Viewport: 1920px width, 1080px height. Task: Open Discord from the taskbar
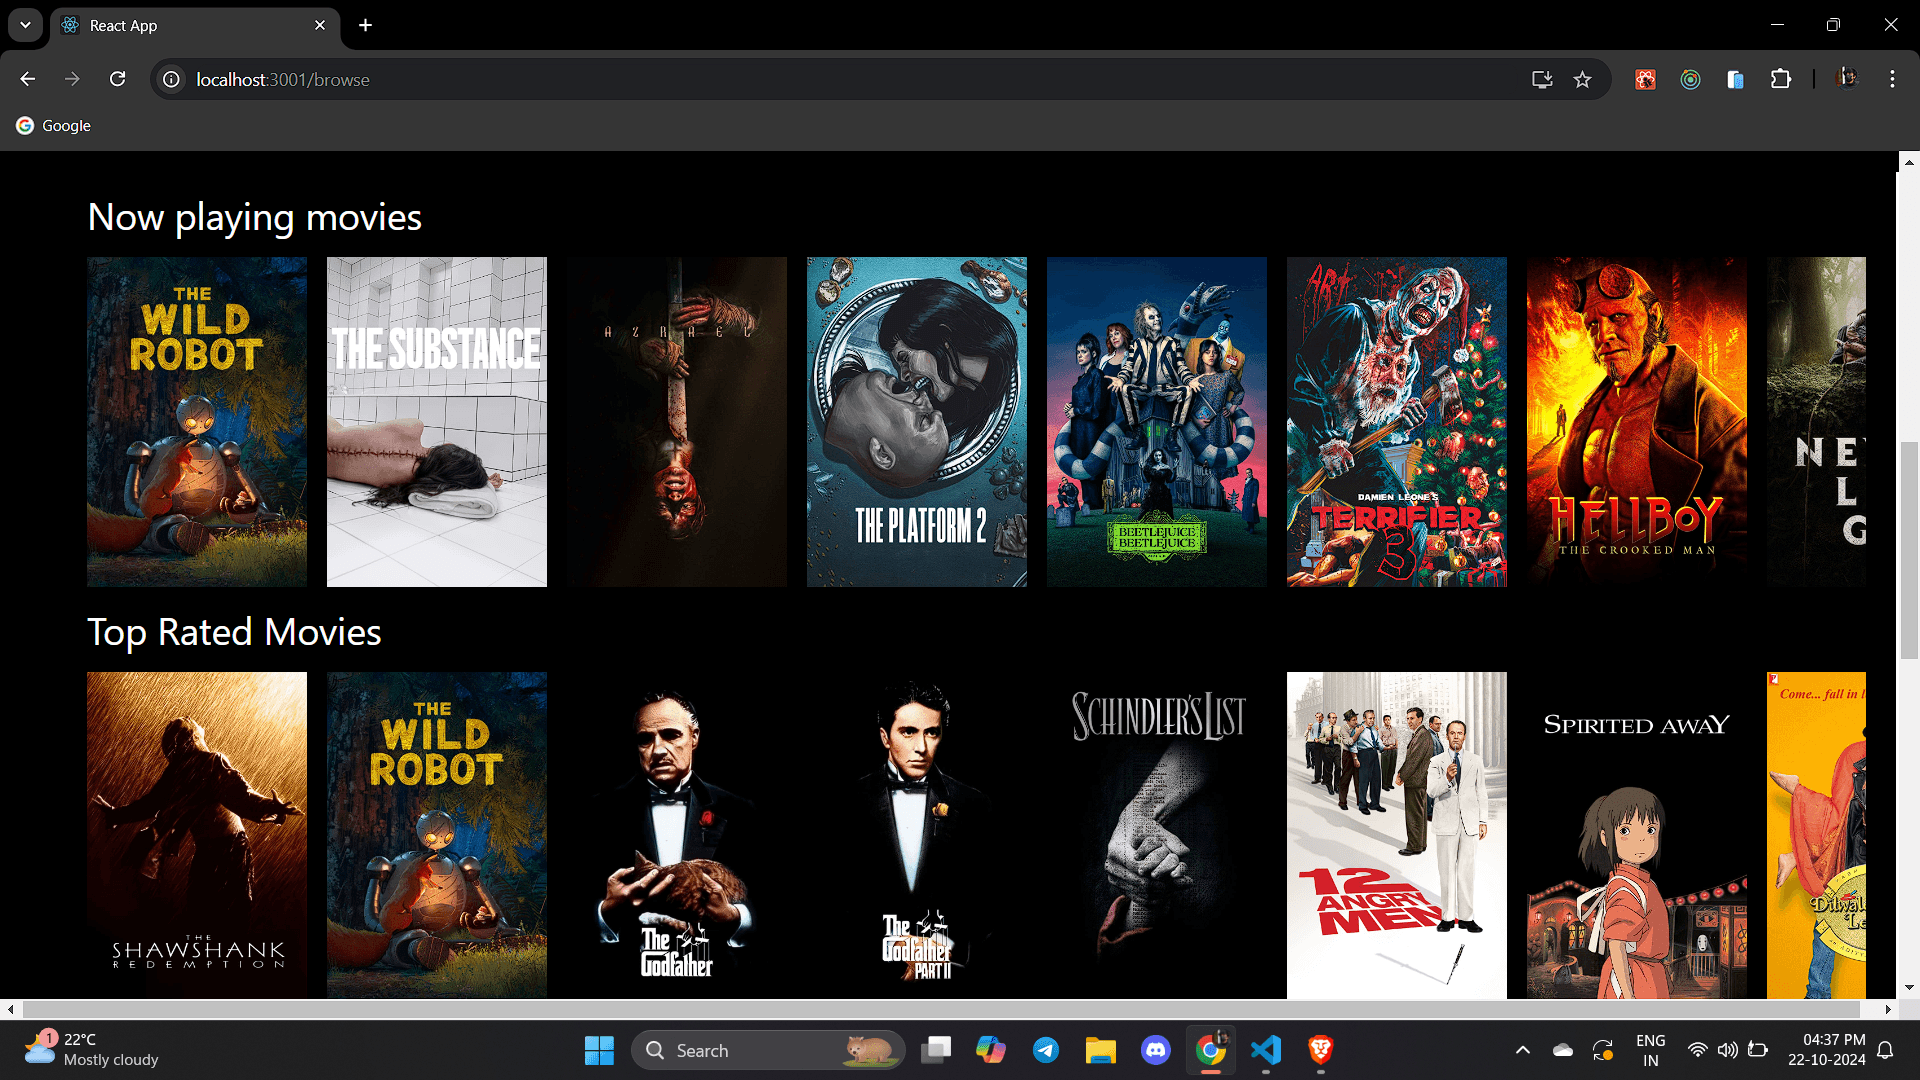pyautogui.click(x=1156, y=1050)
